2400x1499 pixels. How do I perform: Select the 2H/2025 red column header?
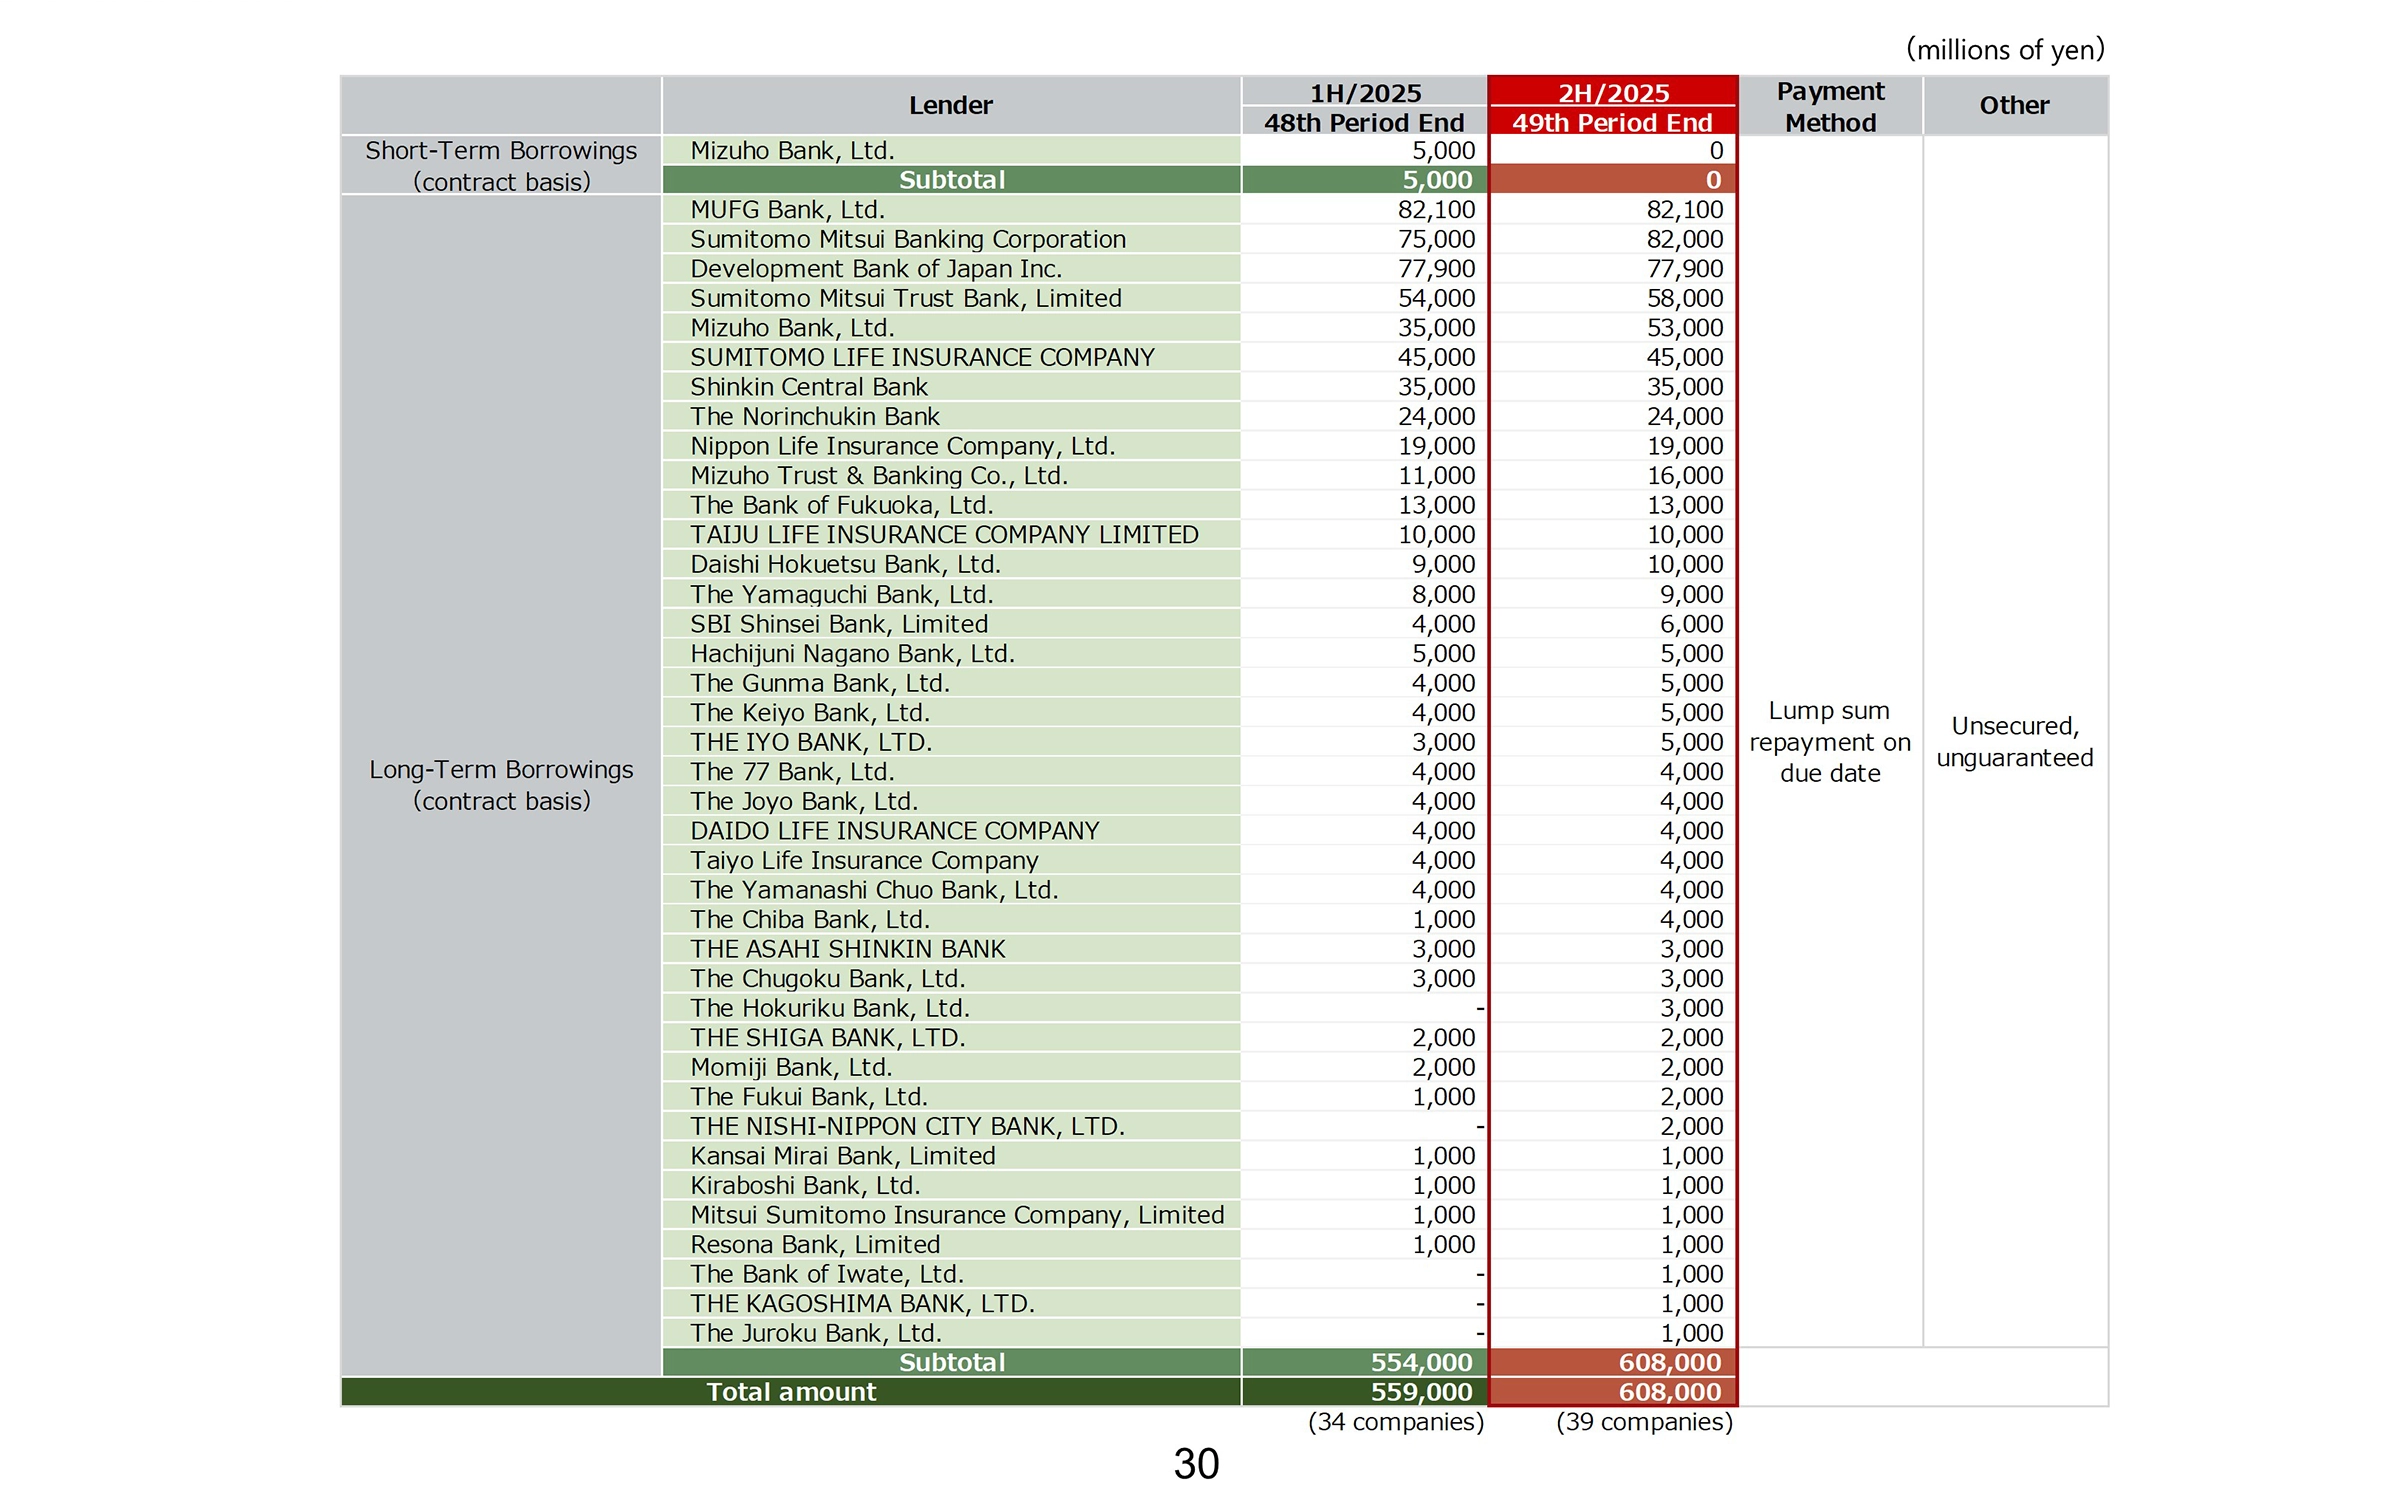tap(1613, 93)
